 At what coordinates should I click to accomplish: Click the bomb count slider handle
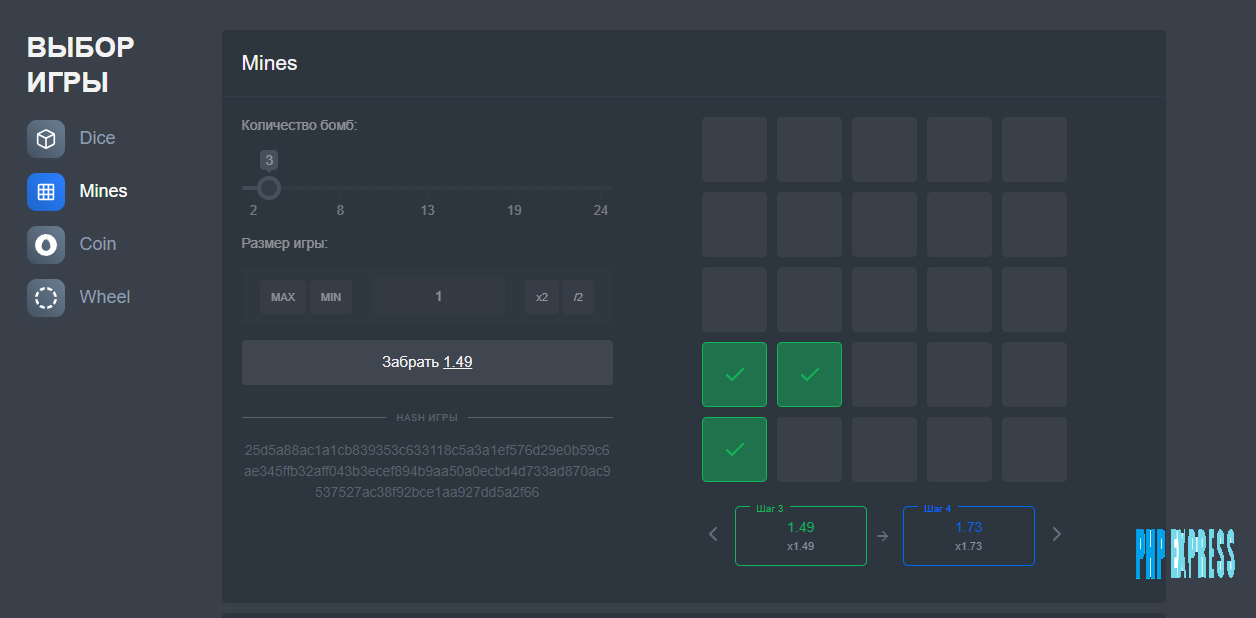[x=269, y=188]
